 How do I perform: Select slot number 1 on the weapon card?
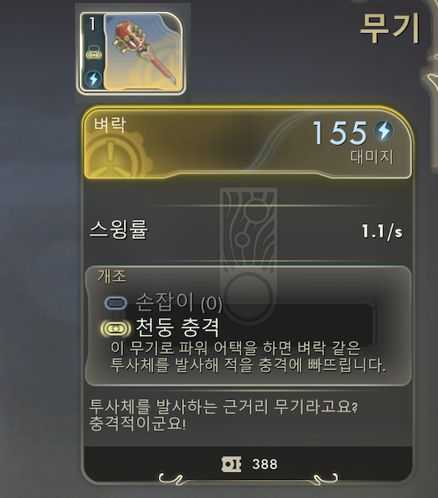click(92, 24)
